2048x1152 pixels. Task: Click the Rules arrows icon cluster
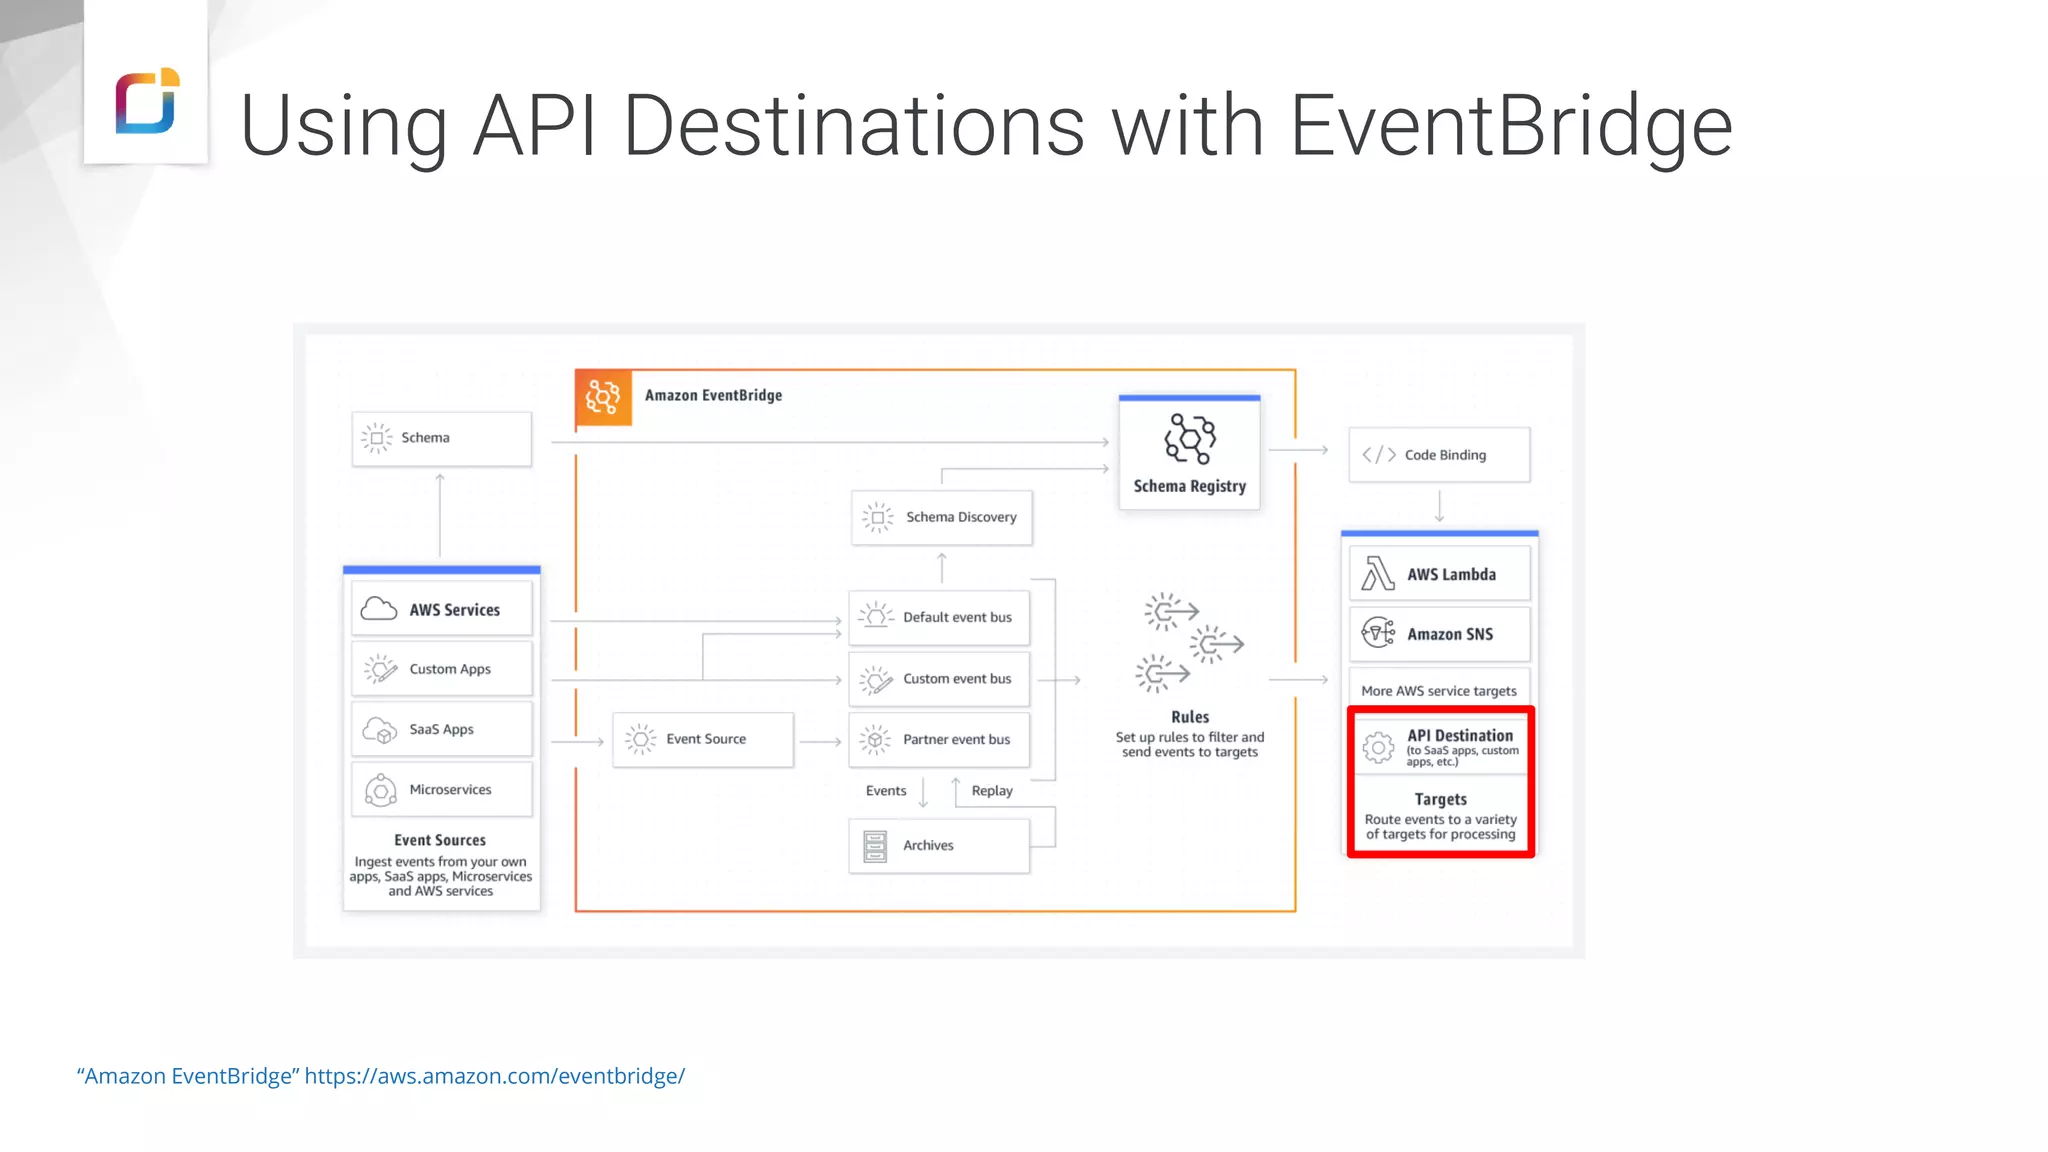[x=1190, y=642]
